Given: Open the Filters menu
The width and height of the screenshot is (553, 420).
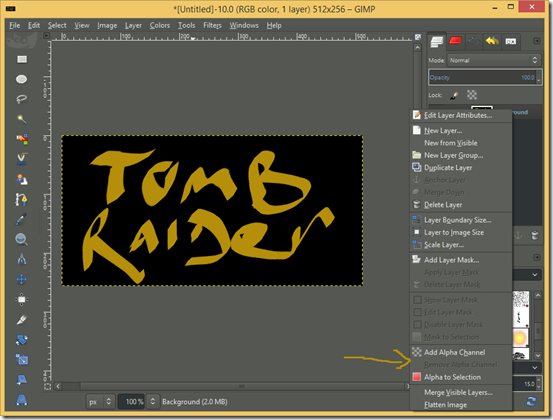Looking at the screenshot, I should click(212, 25).
